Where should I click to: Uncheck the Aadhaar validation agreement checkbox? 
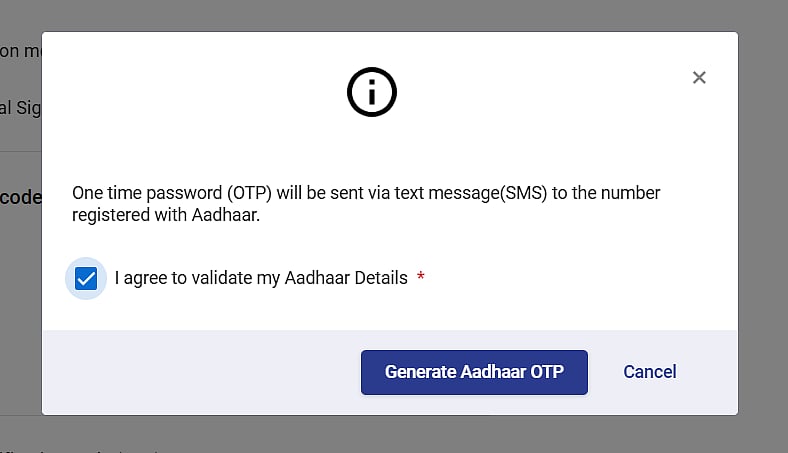(86, 279)
